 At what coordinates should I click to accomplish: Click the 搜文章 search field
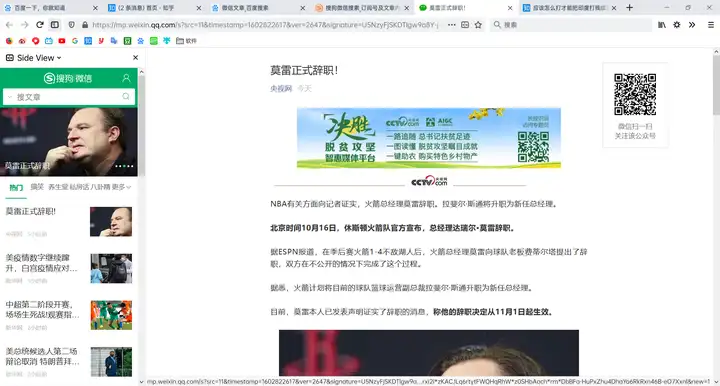(x=68, y=97)
